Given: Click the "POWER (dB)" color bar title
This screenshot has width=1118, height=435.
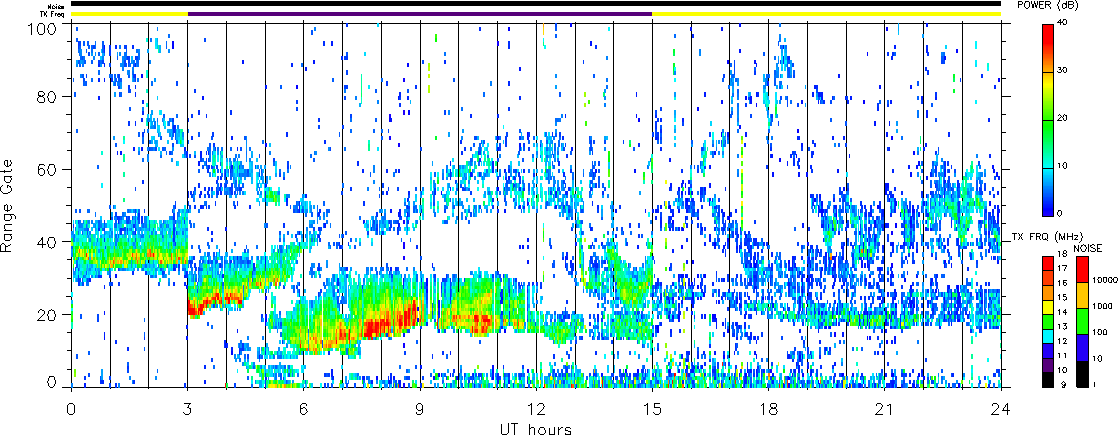Looking at the screenshot, I should (x=1063, y=5).
